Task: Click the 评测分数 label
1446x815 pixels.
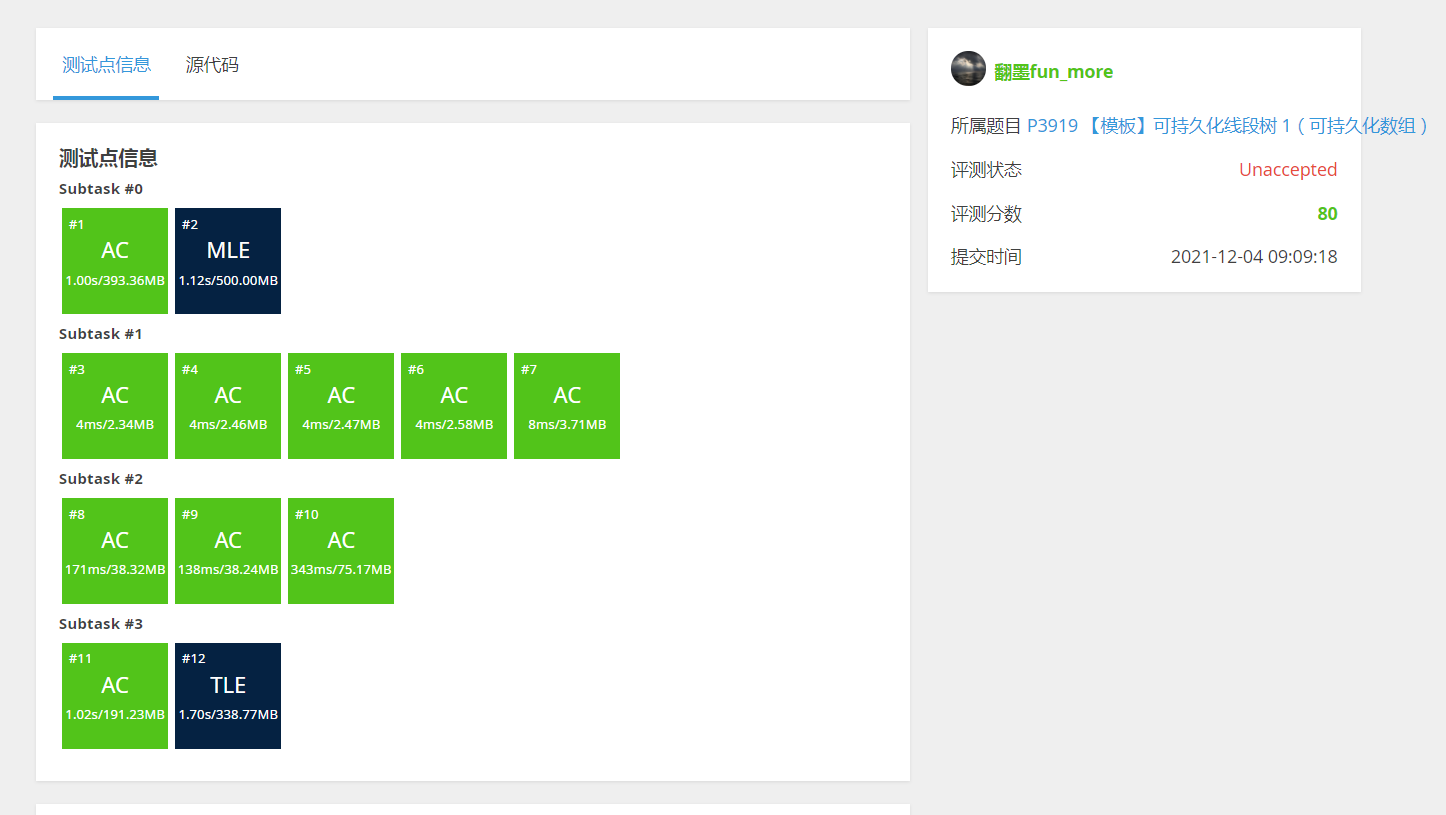Action: pyautogui.click(x=986, y=214)
